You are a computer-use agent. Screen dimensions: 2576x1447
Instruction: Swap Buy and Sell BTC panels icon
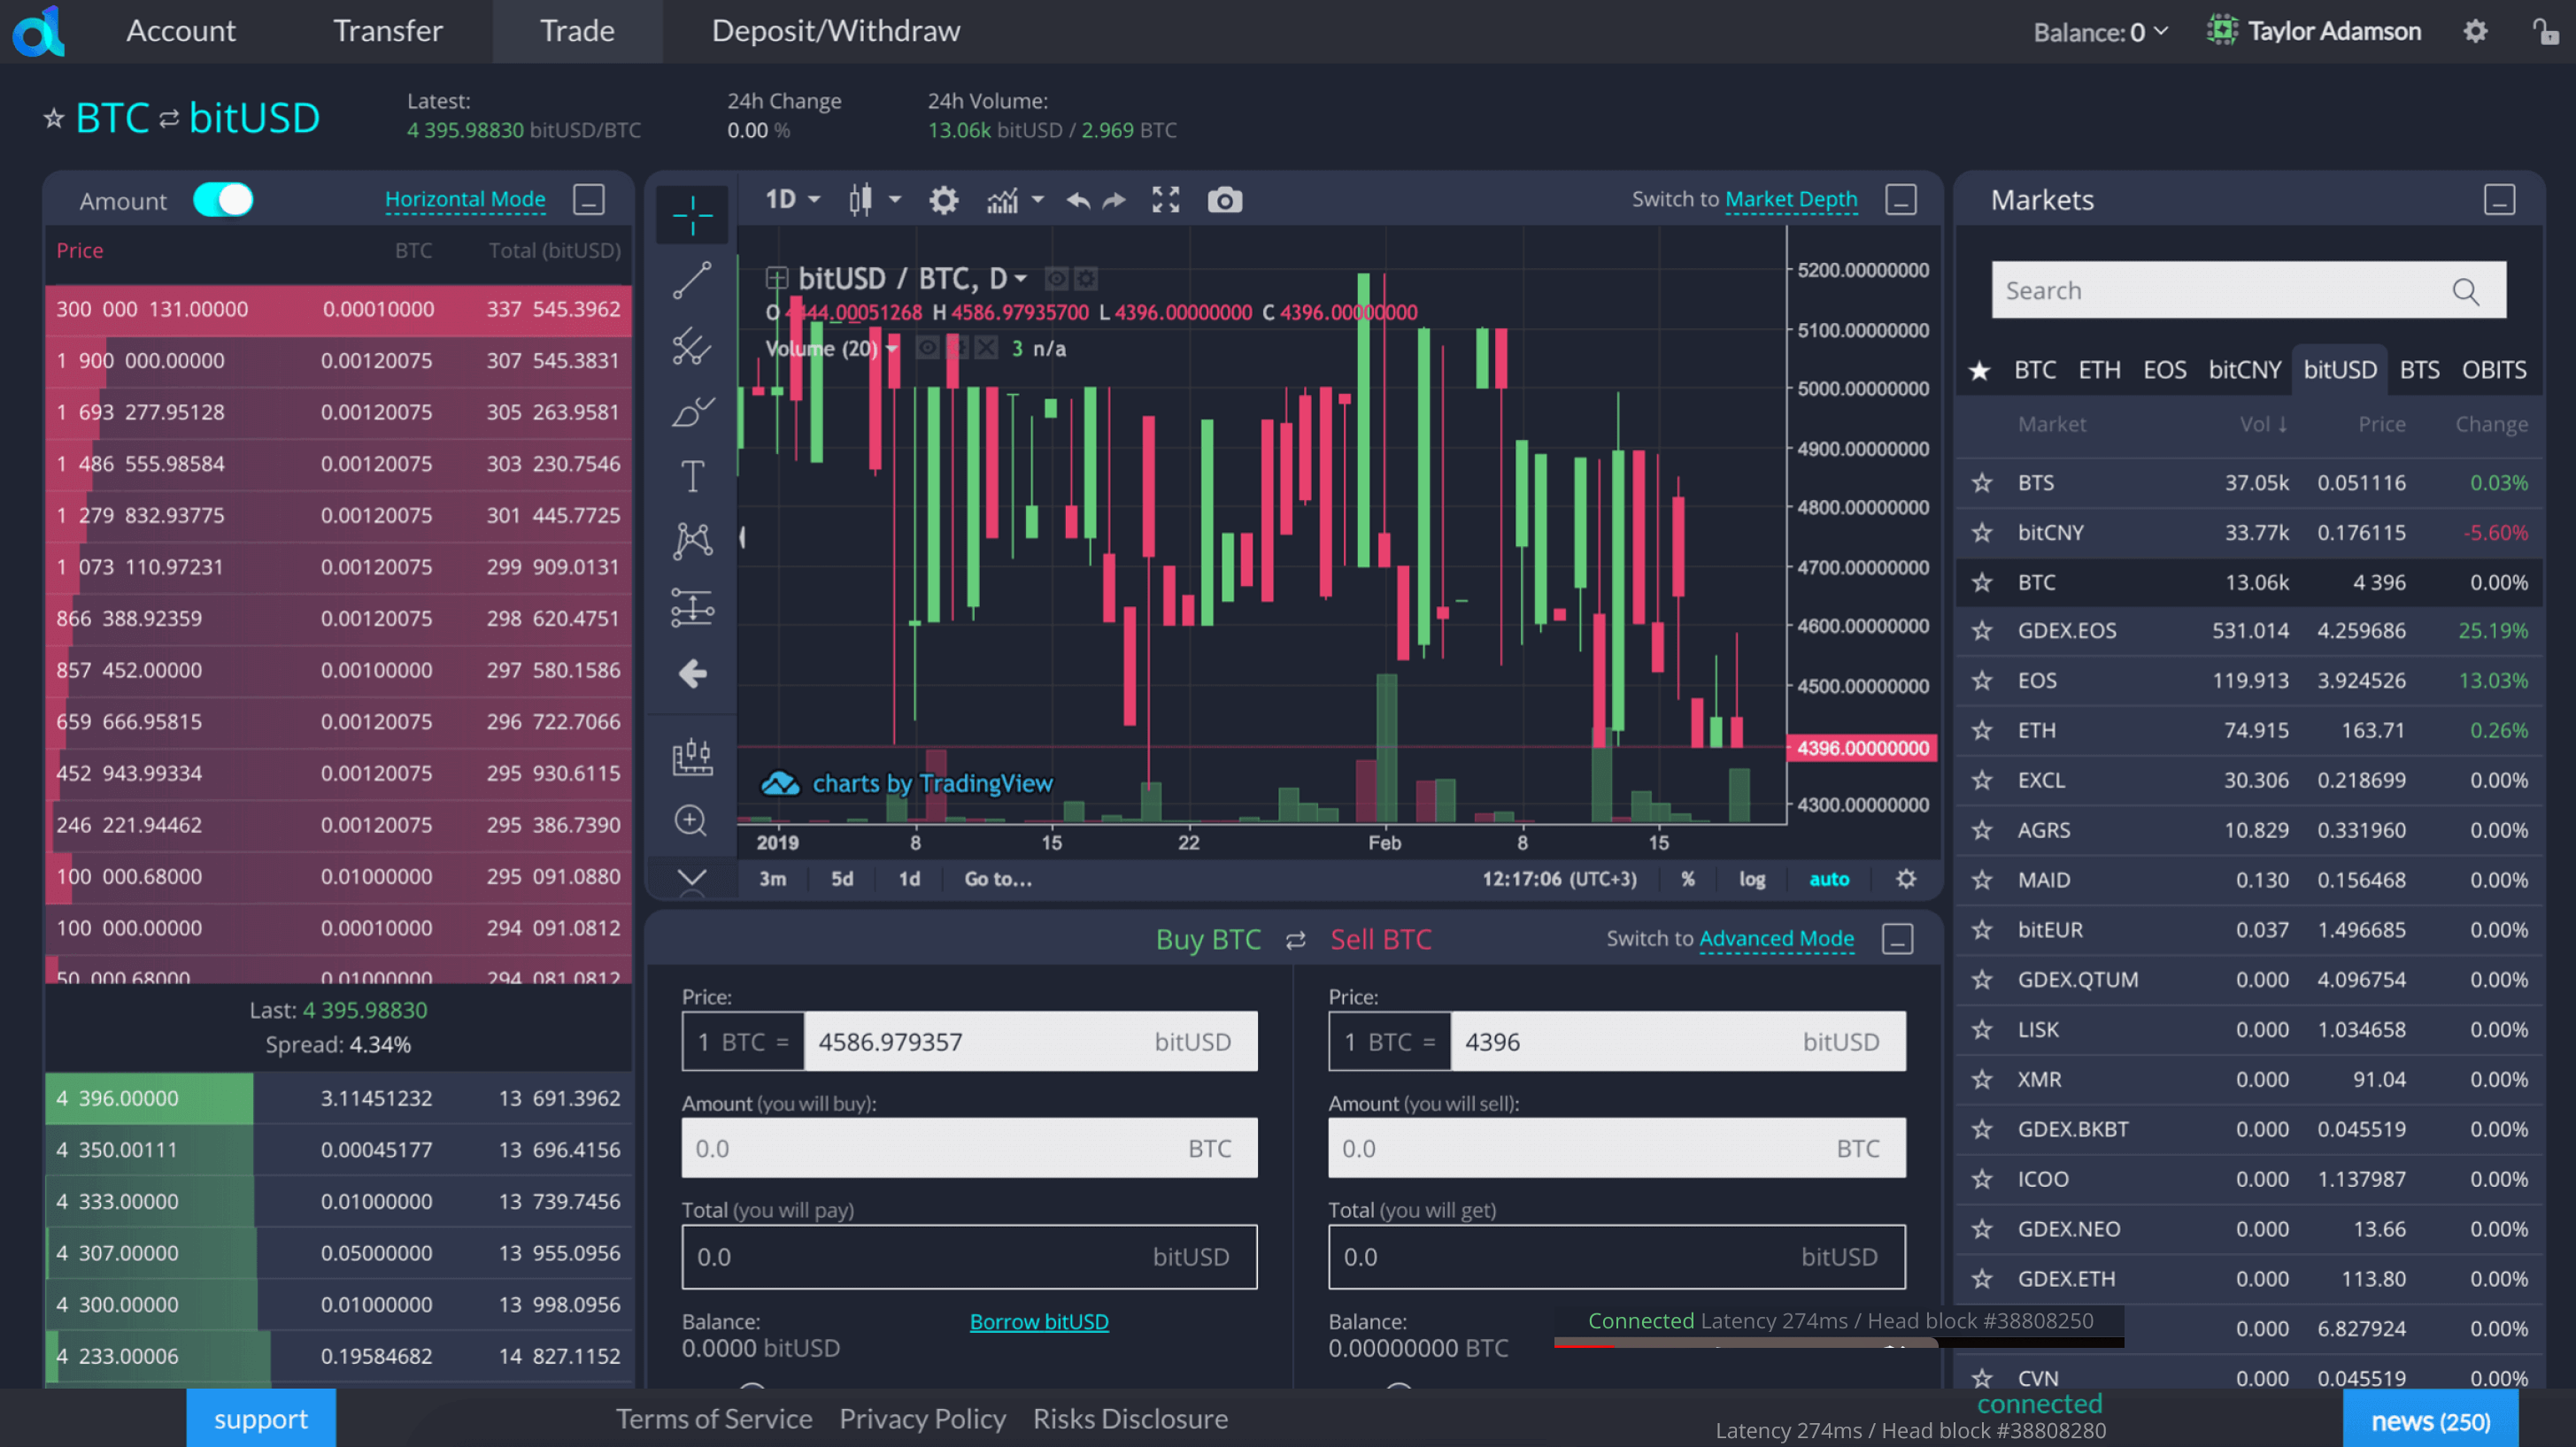1295,940
